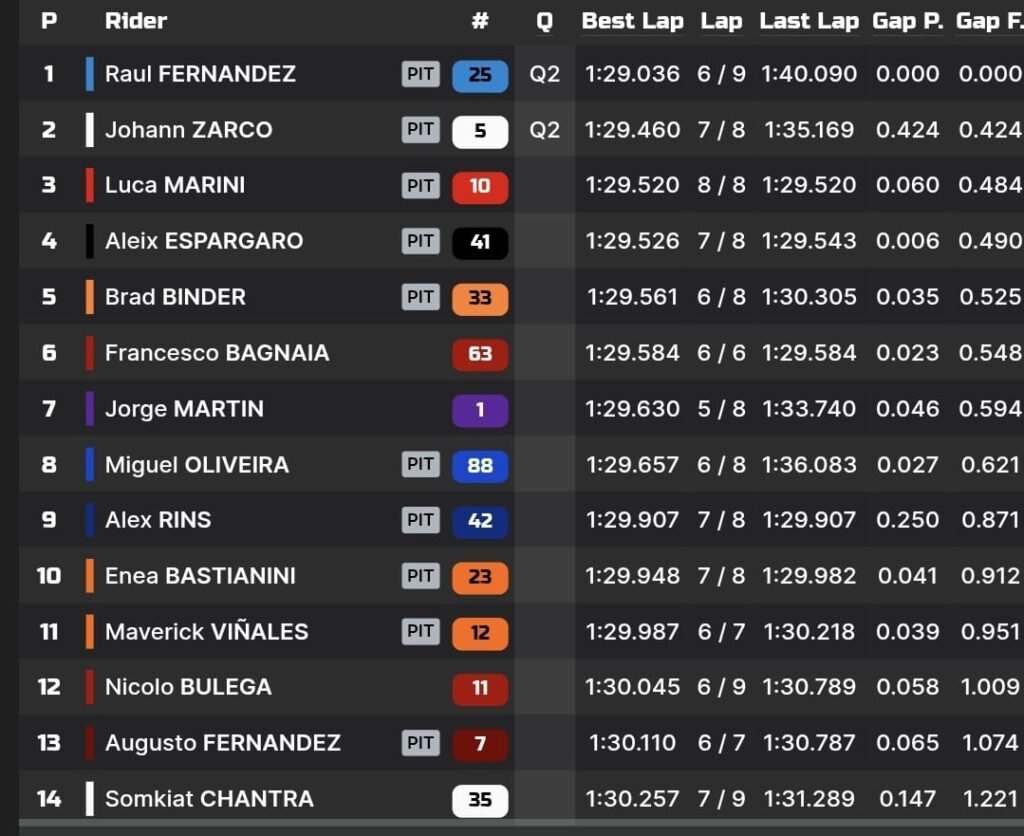
Task: Click the Gap P. column header
Action: point(907,21)
